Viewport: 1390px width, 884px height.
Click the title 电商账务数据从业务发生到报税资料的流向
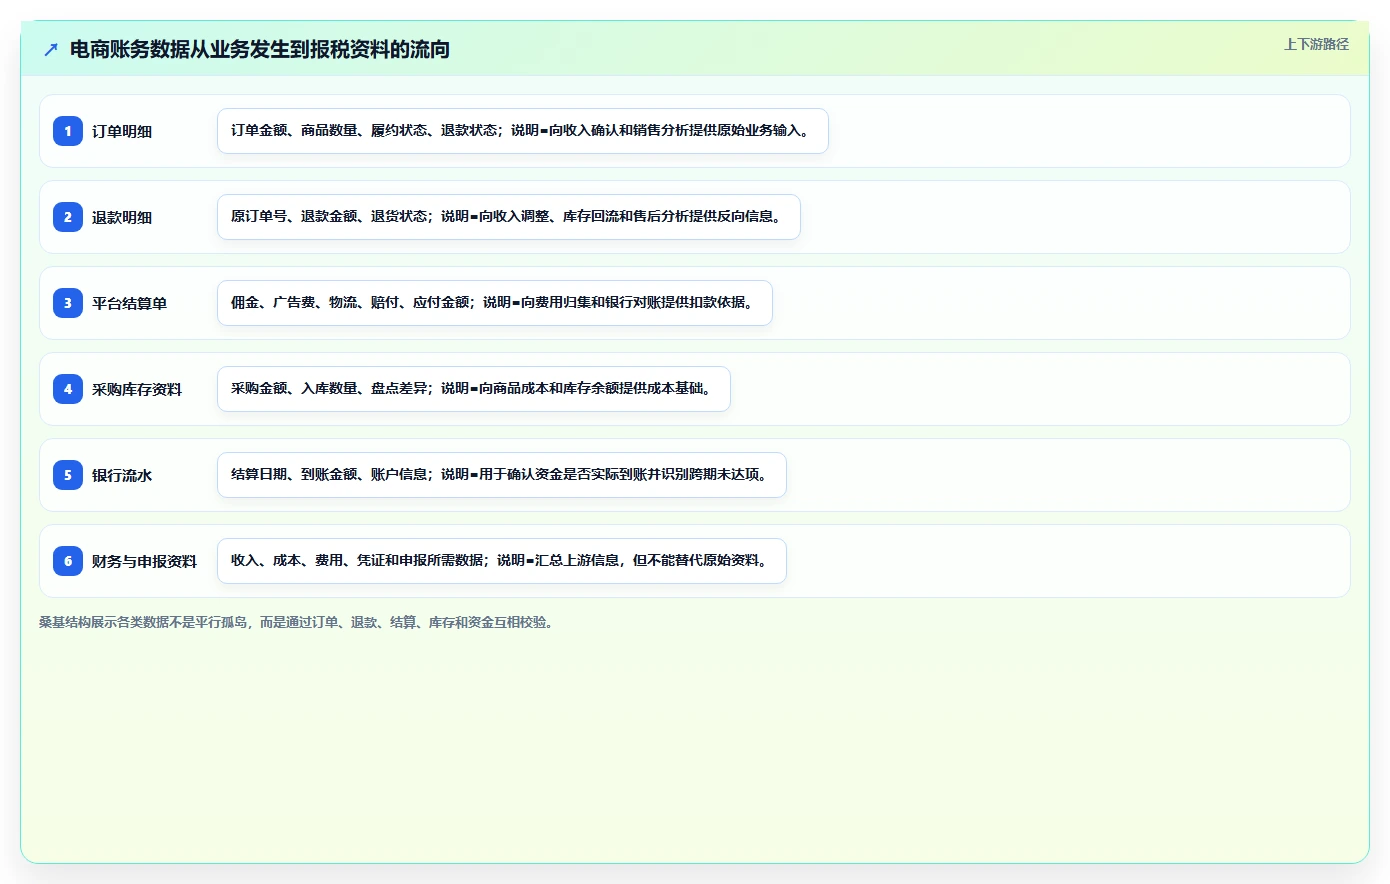(x=260, y=49)
